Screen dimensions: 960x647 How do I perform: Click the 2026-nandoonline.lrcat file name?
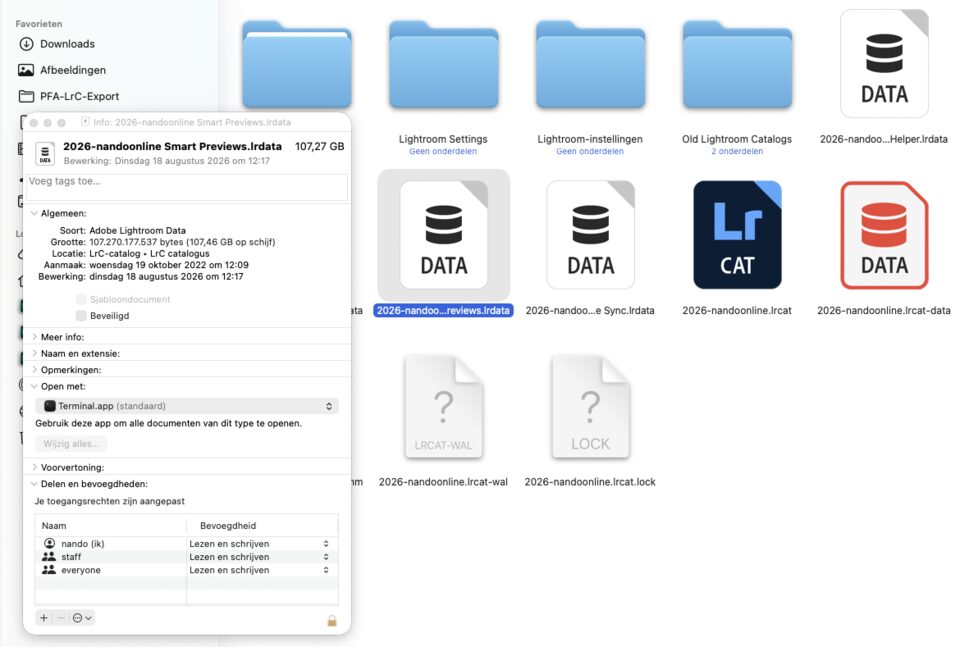737,310
